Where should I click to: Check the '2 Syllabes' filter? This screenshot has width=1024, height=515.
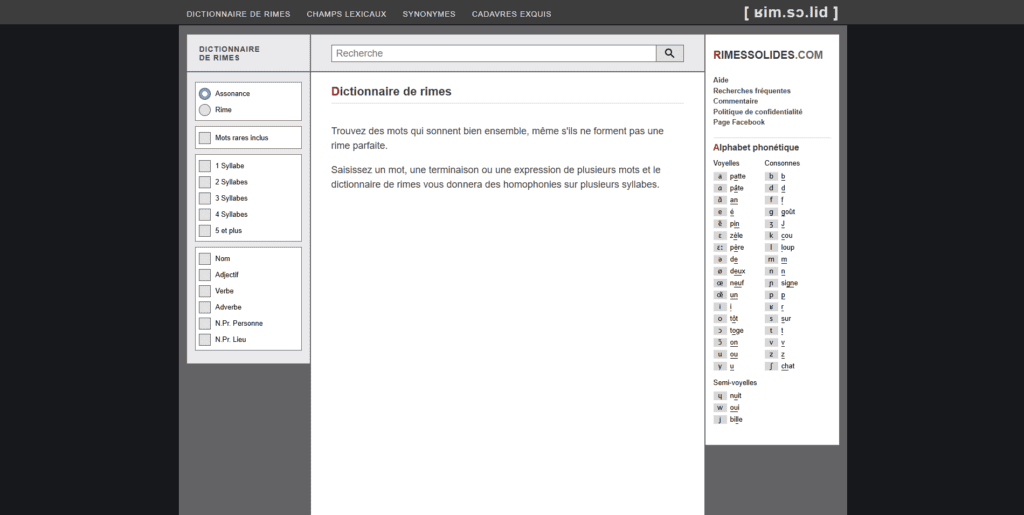click(x=205, y=182)
